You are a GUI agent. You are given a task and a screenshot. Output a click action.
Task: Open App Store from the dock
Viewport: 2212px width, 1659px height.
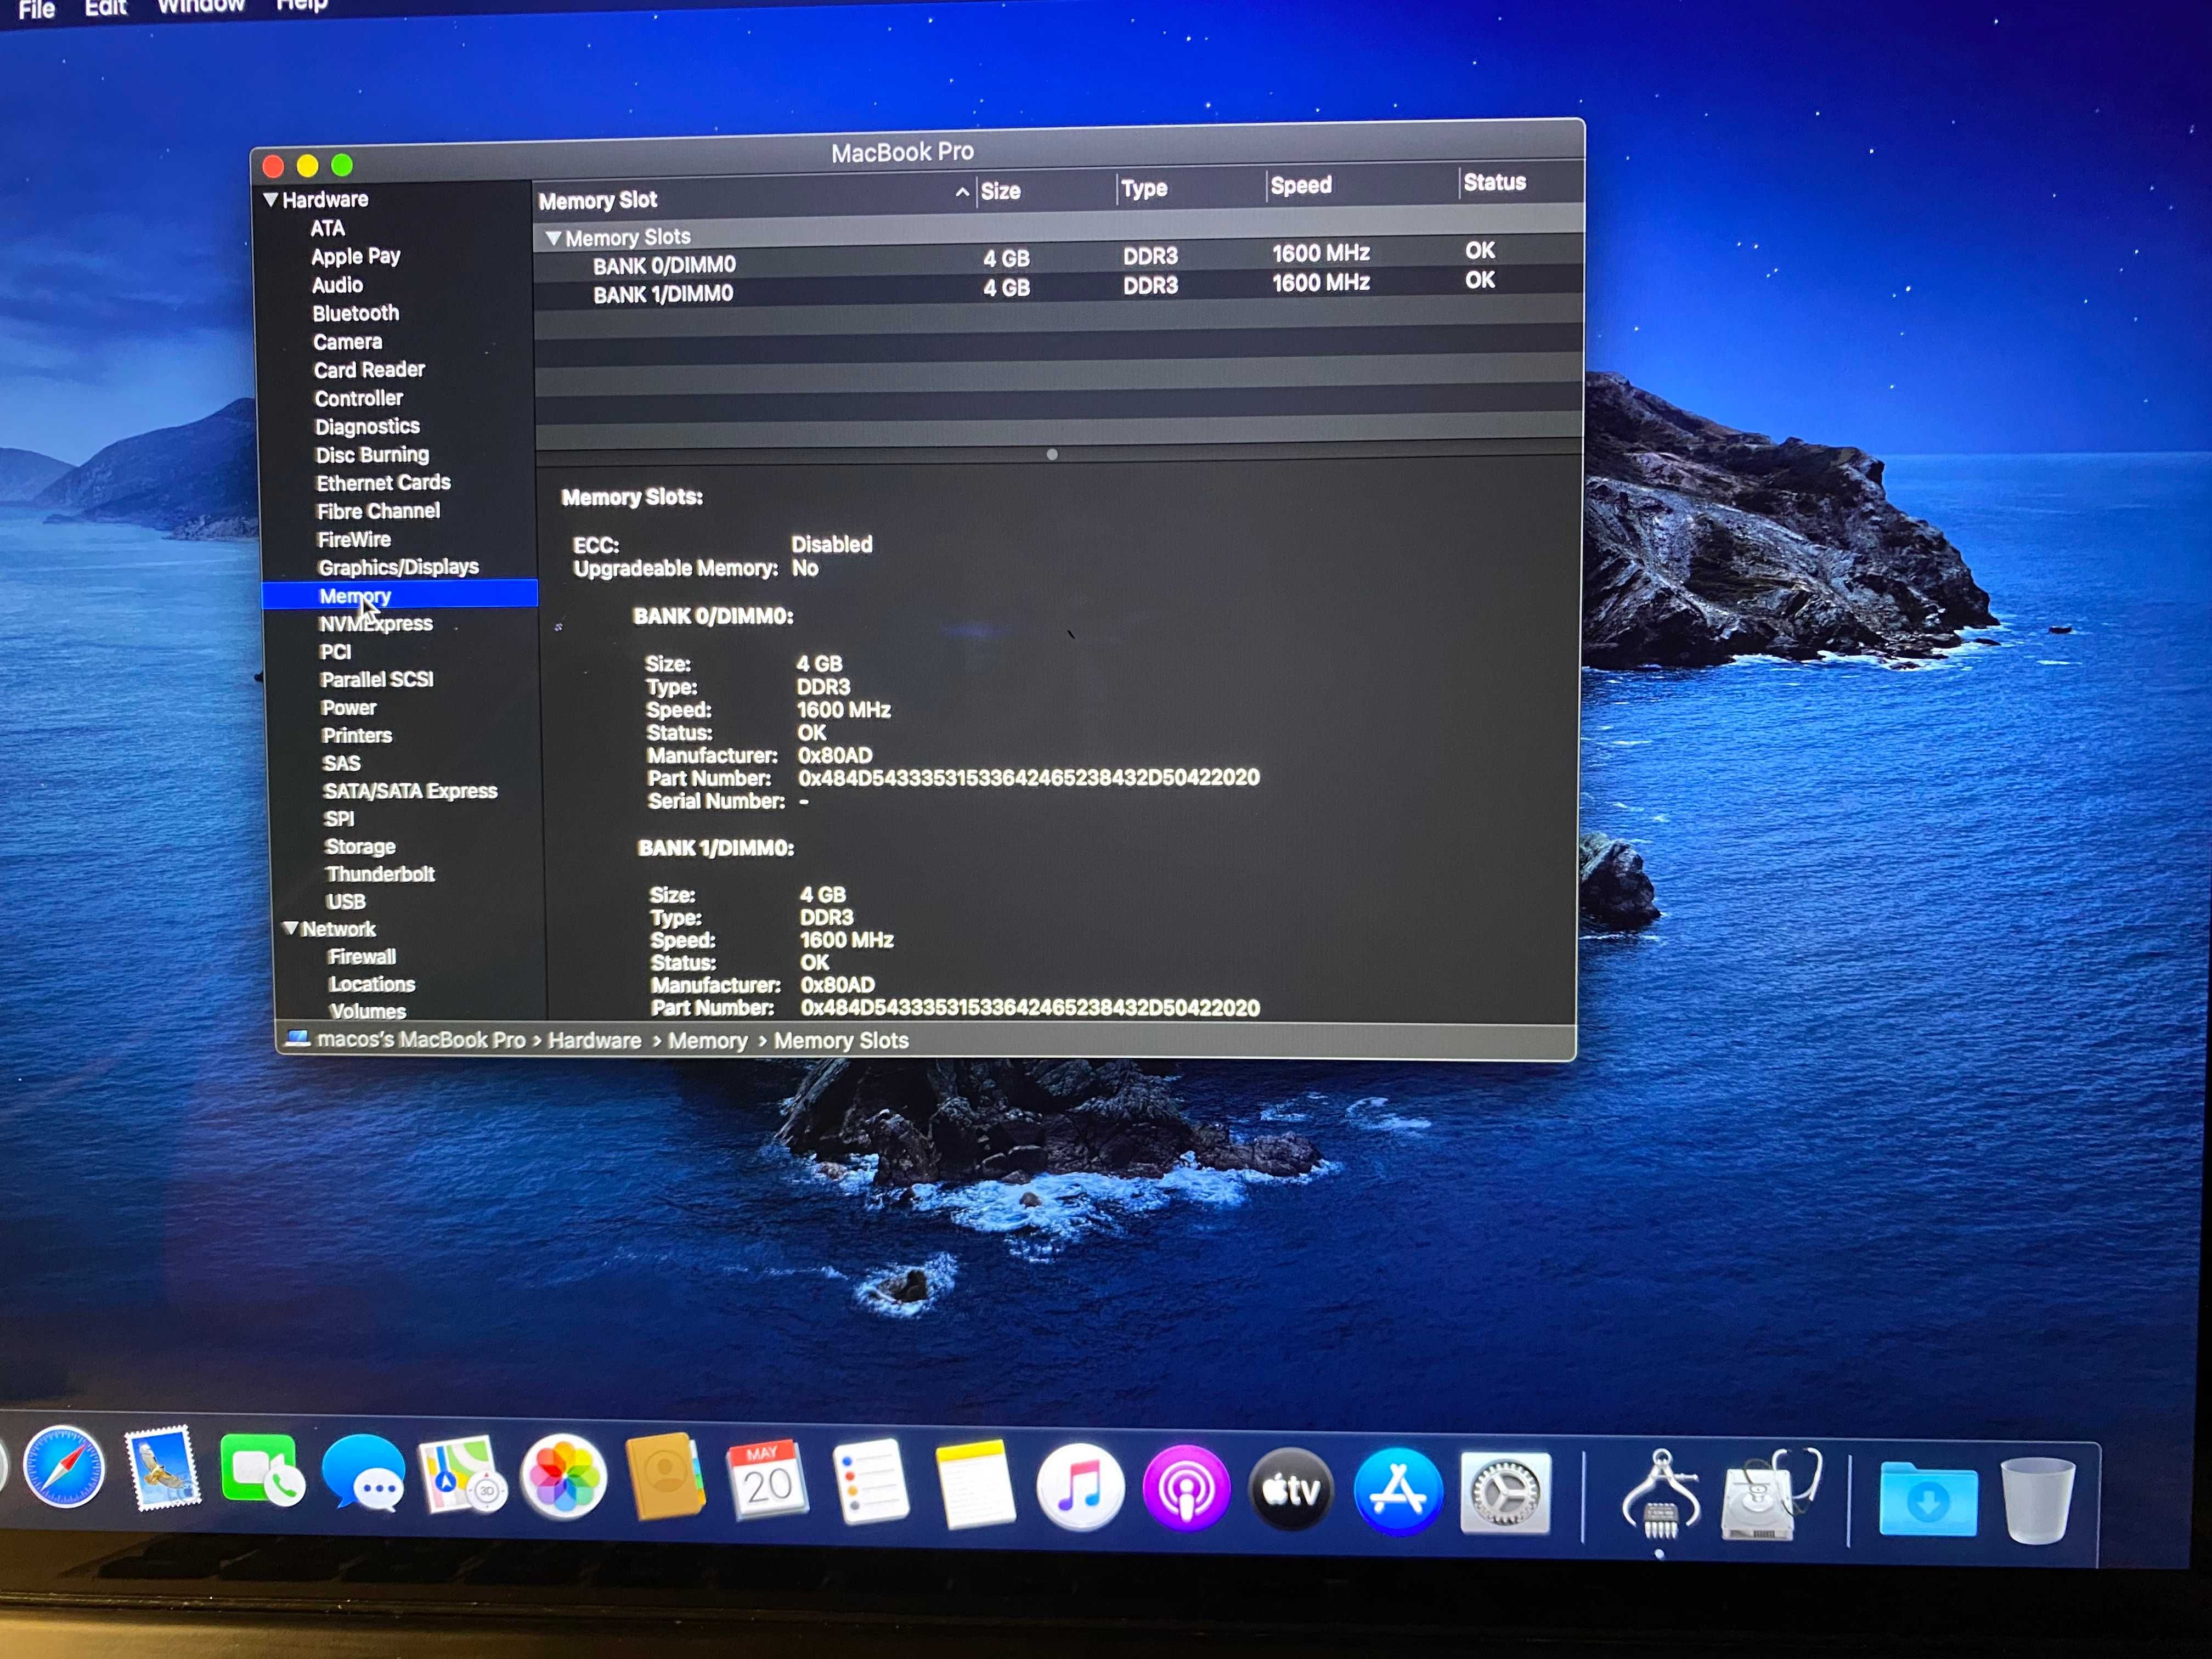tap(1398, 1491)
